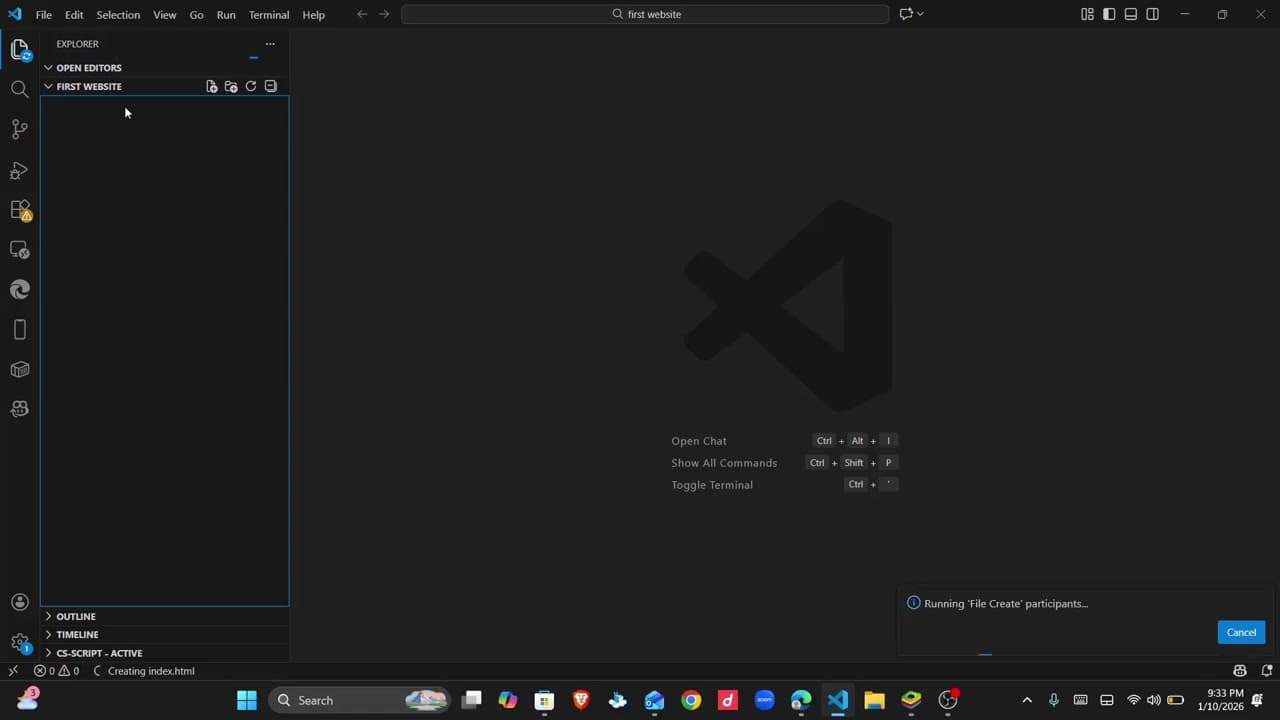
Task: Open the Edit menu
Action: click(74, 15)
